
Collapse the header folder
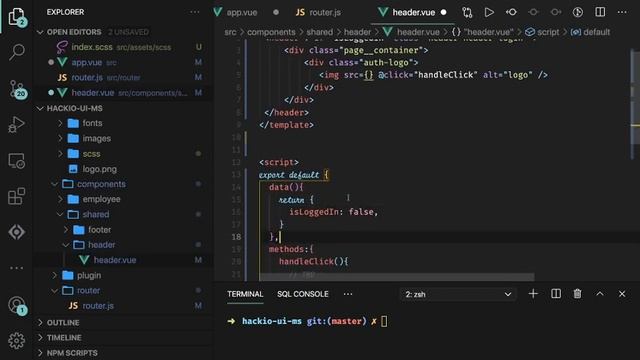click(x=66, y=245)
